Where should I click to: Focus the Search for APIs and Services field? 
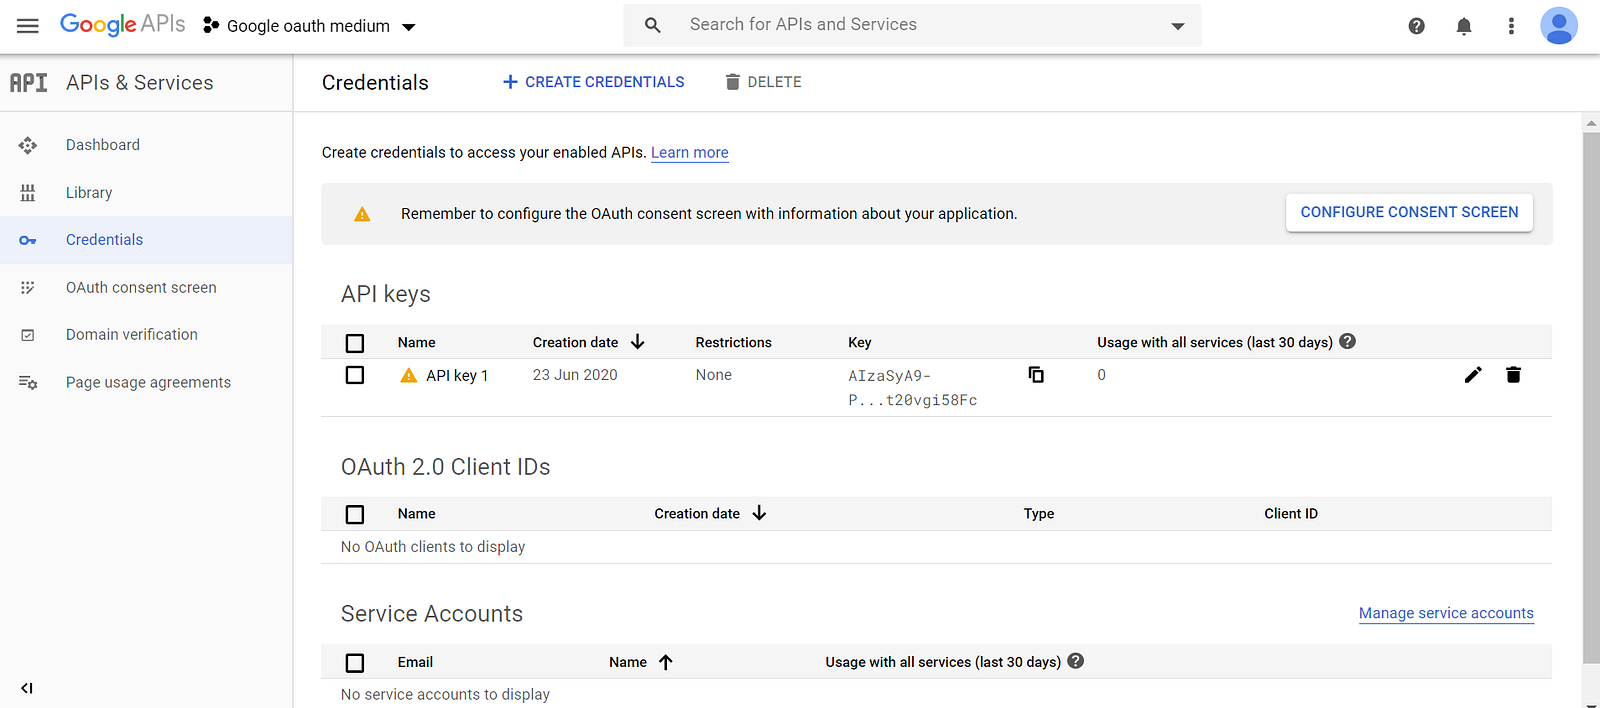tap(912, 25)
